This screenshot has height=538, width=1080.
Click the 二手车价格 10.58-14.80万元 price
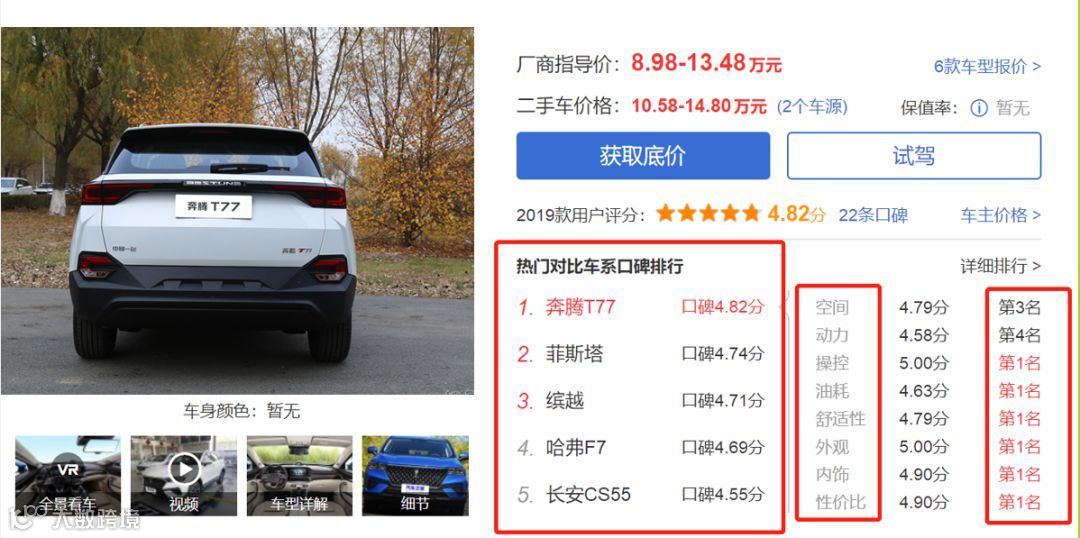click(x=699, y=107)
